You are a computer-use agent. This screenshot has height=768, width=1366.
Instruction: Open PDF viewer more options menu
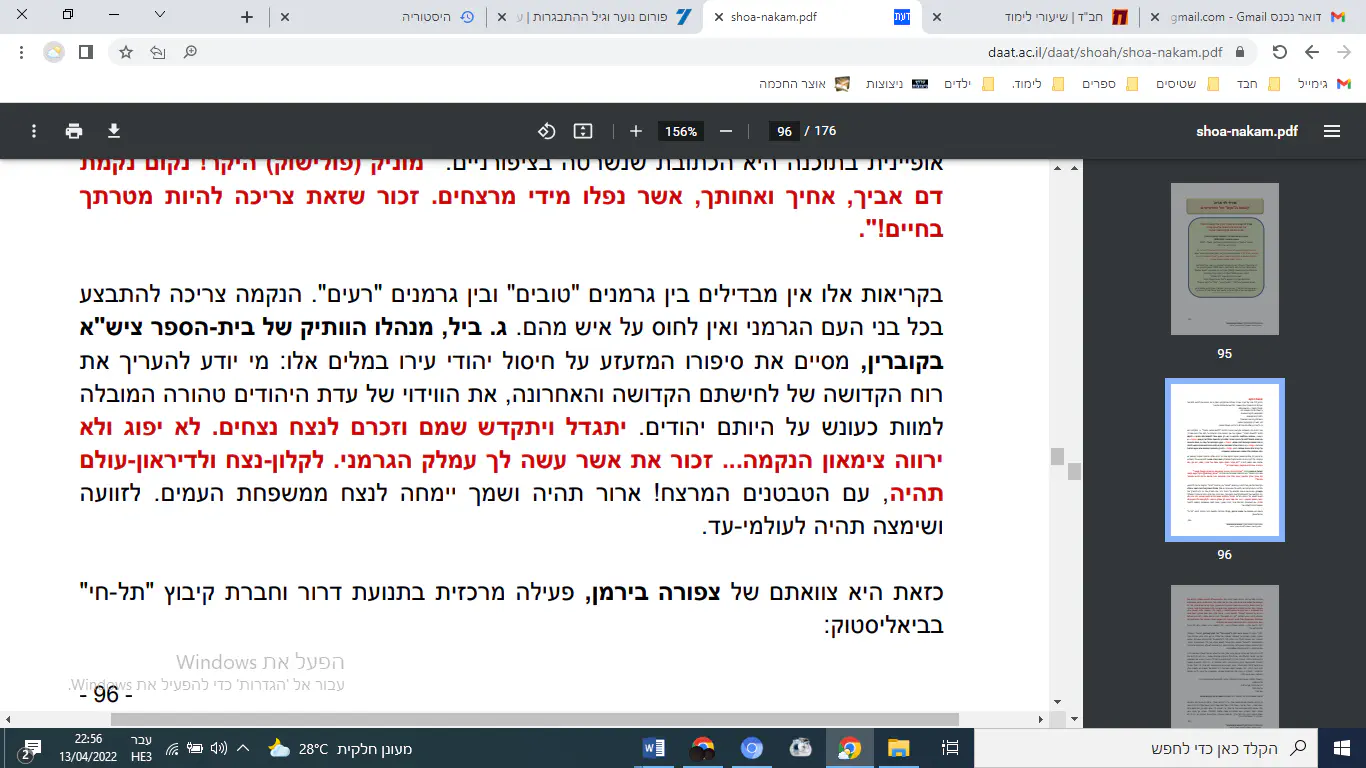[x=34, y=131]
